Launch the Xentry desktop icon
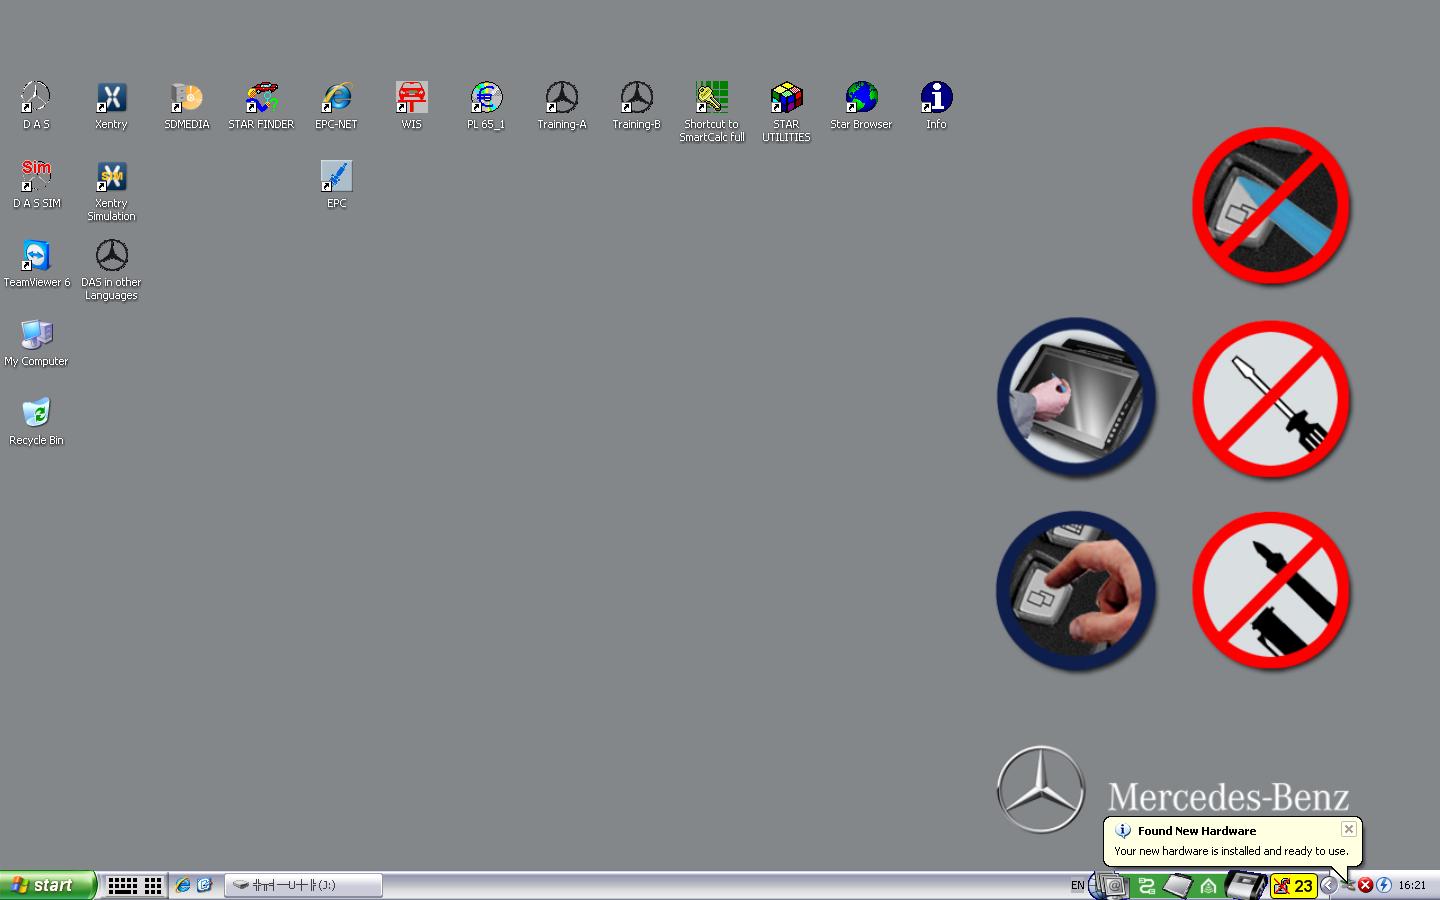 coord(111,99)
